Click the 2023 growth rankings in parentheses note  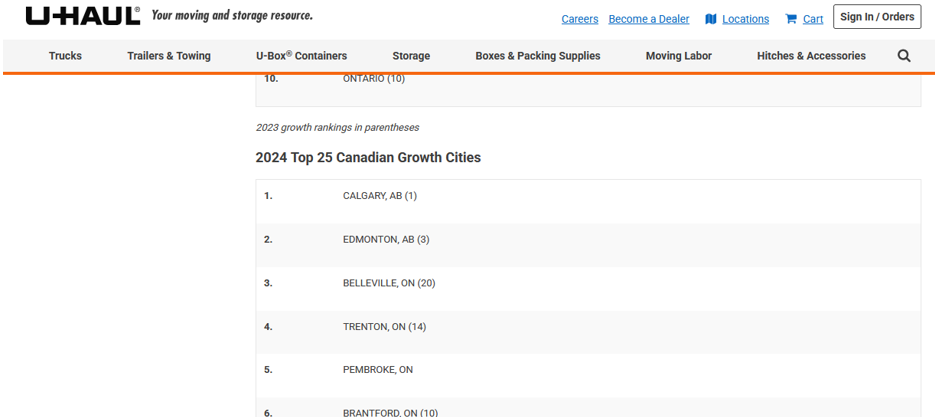pyautogui.click(x=338, y=127)
